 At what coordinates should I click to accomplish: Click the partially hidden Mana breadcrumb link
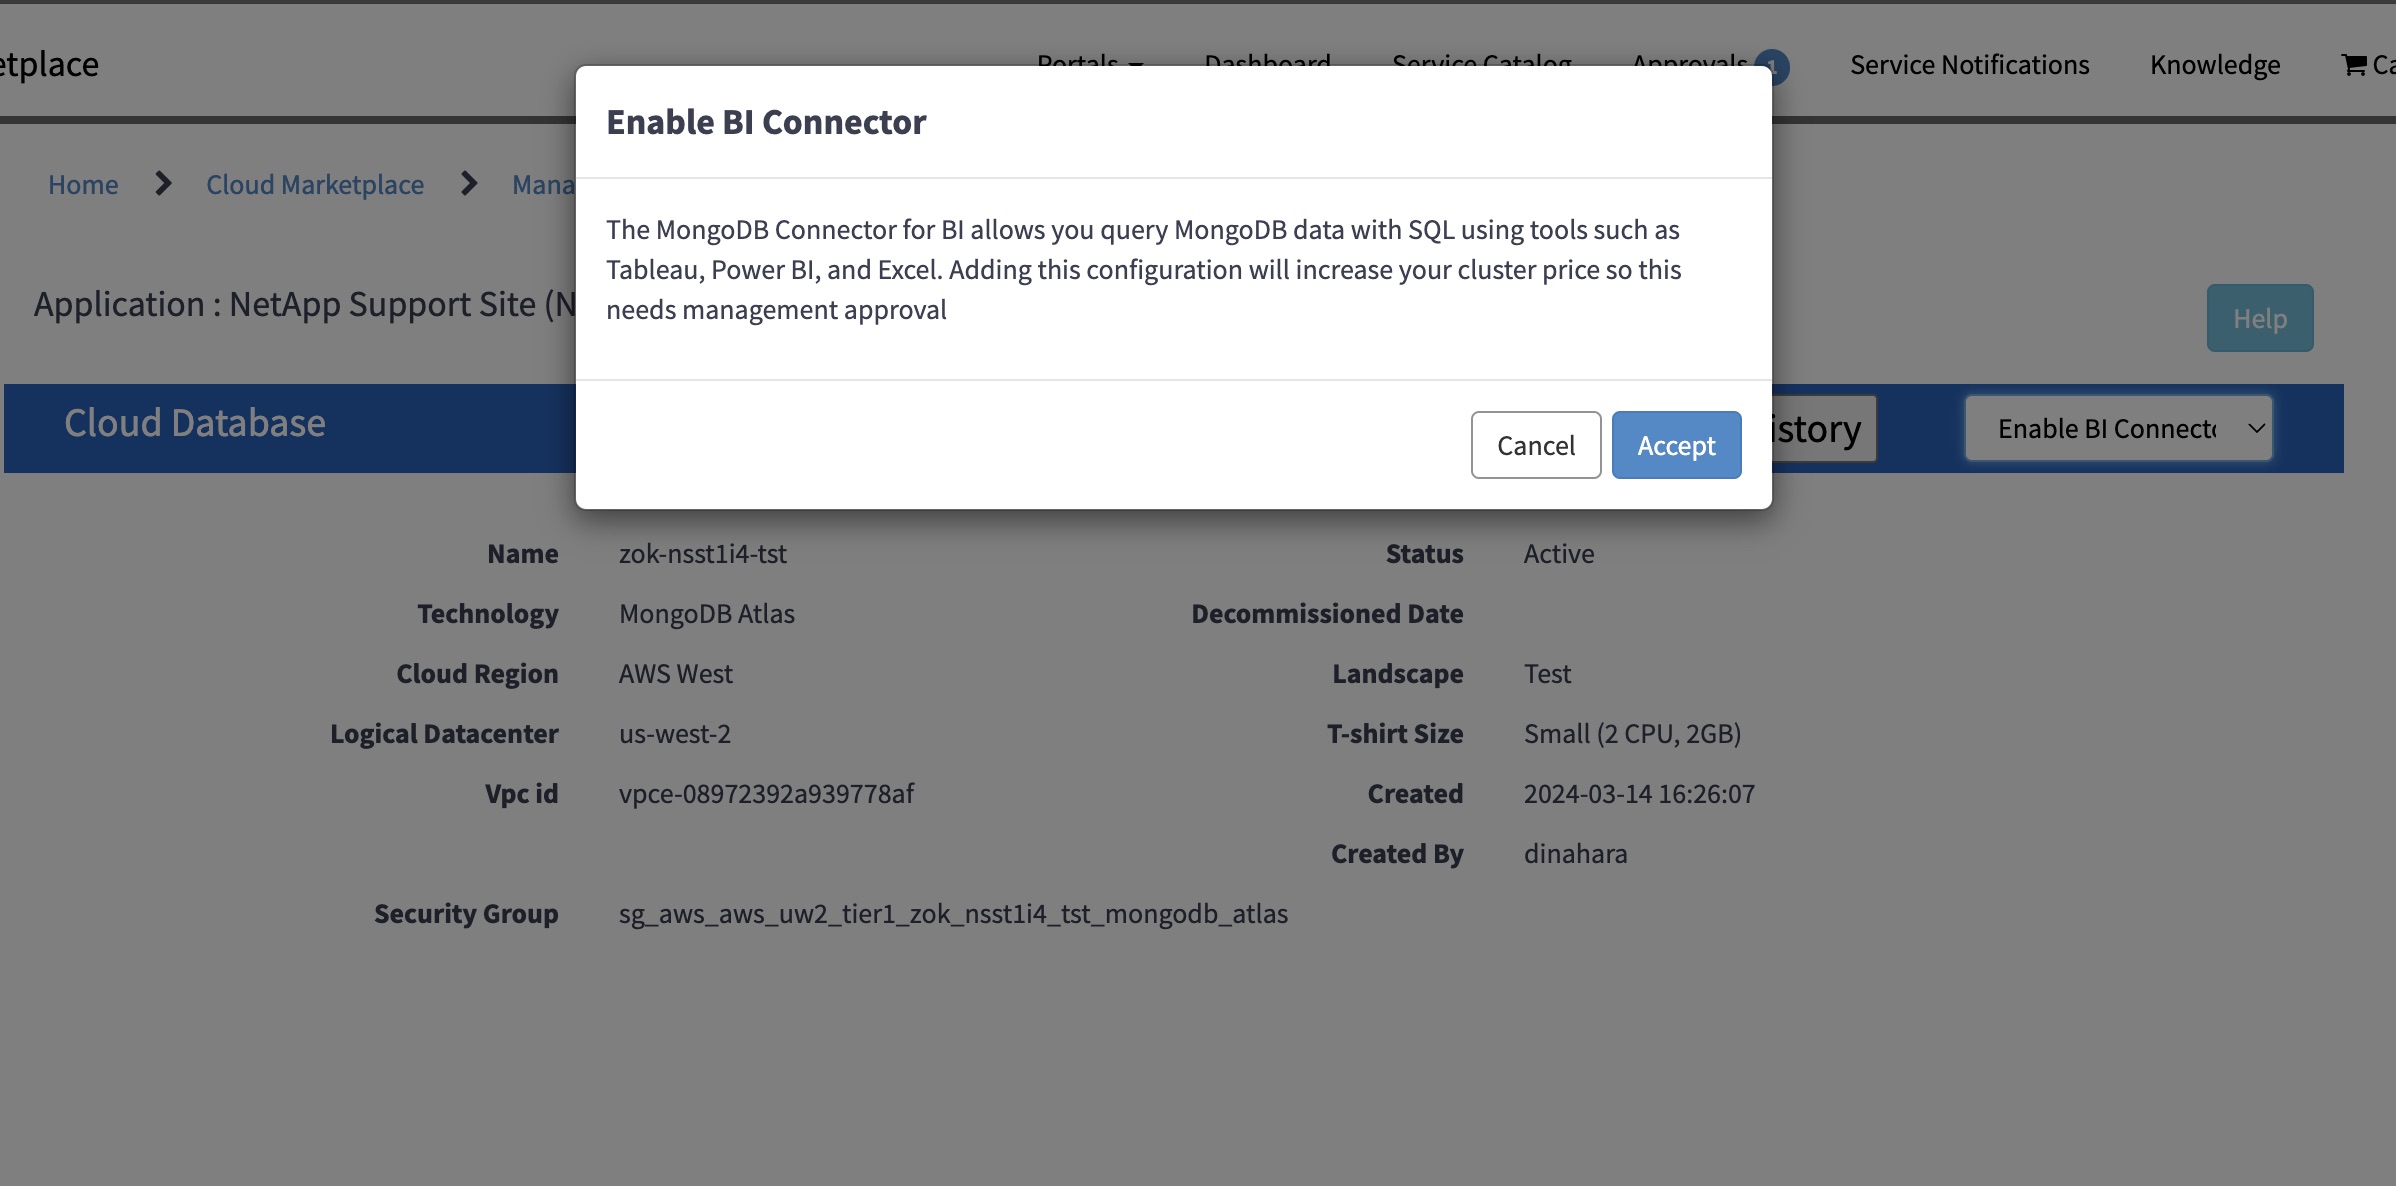pyautogui.click(x=543, y=185)
